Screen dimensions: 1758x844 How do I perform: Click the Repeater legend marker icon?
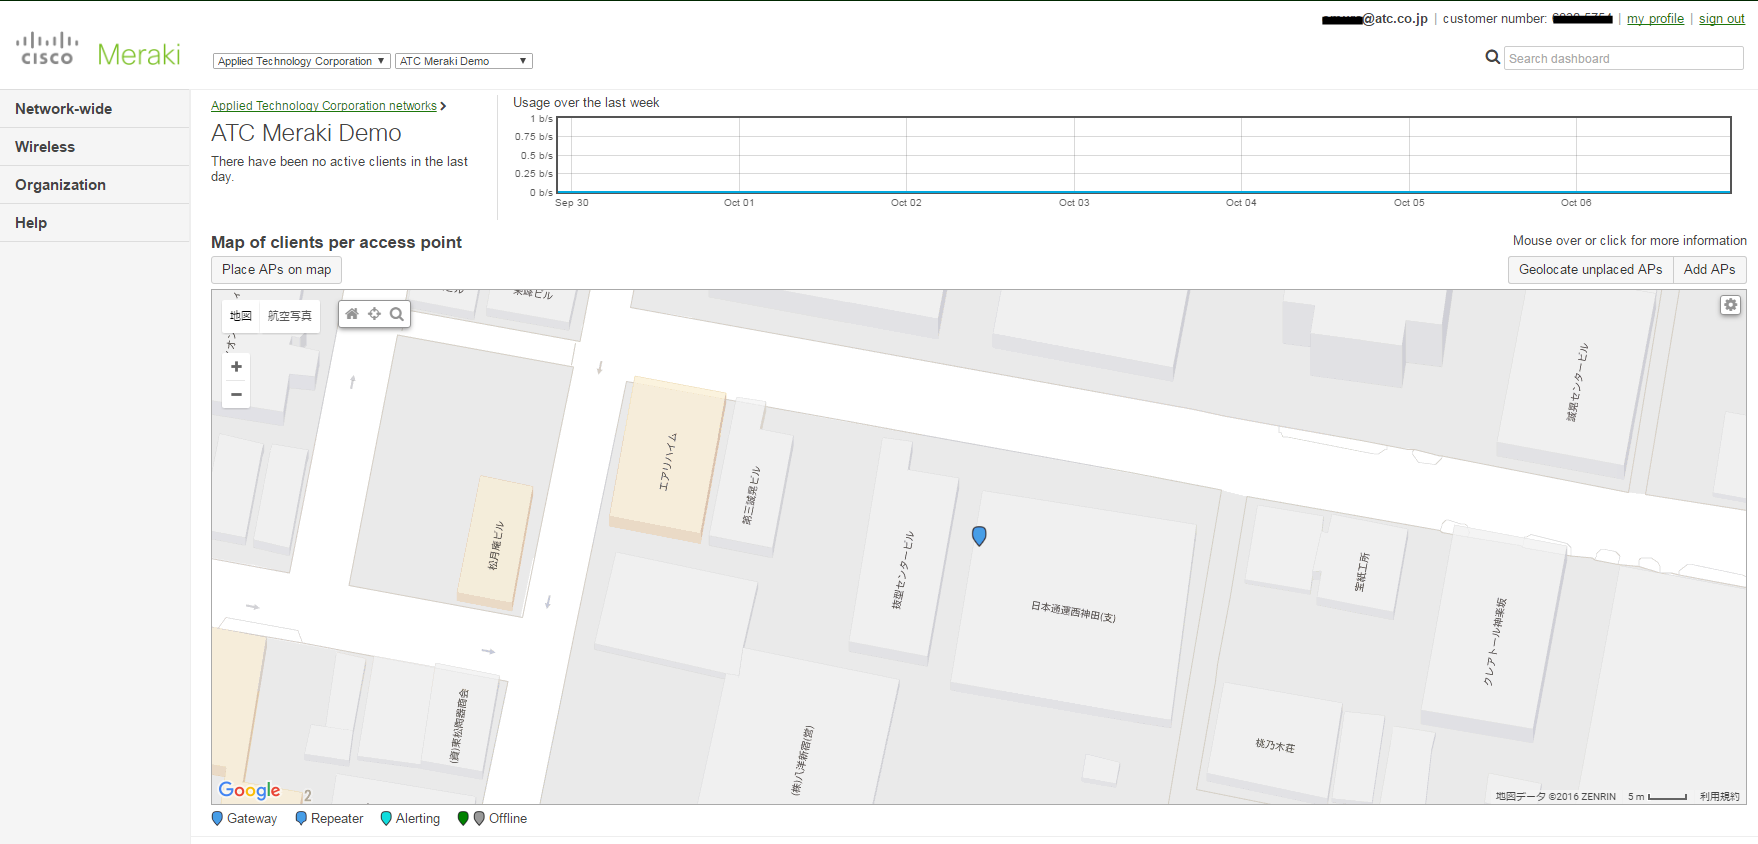pos(301,818)
